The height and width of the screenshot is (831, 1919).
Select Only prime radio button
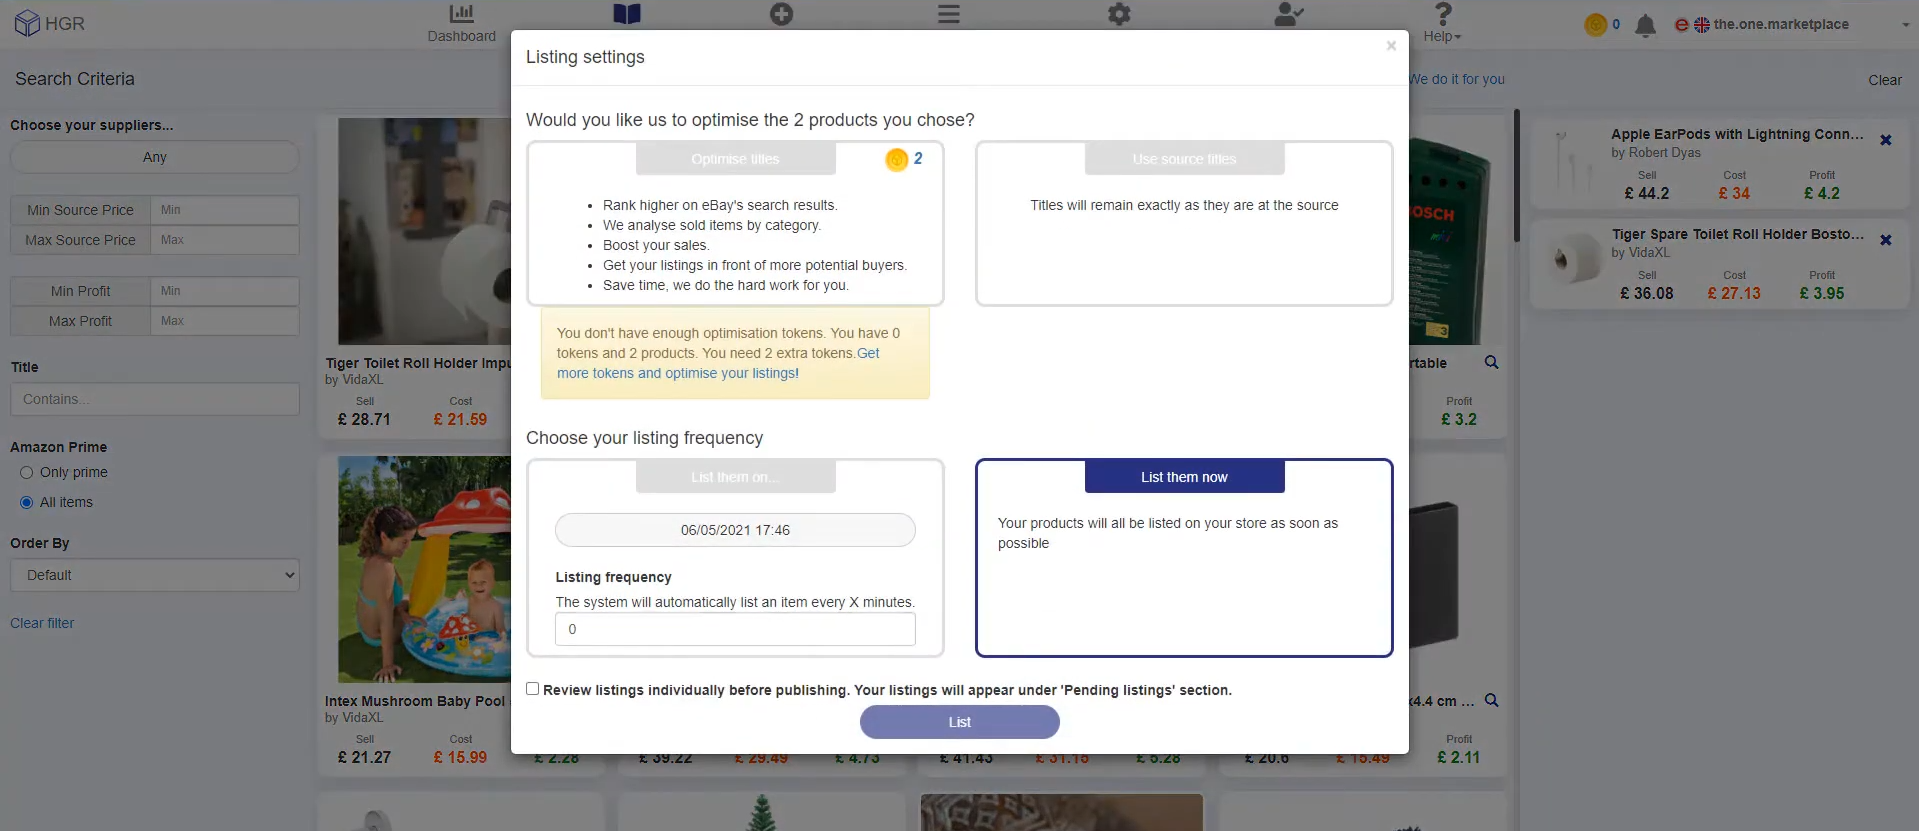(x=27, y=473)
